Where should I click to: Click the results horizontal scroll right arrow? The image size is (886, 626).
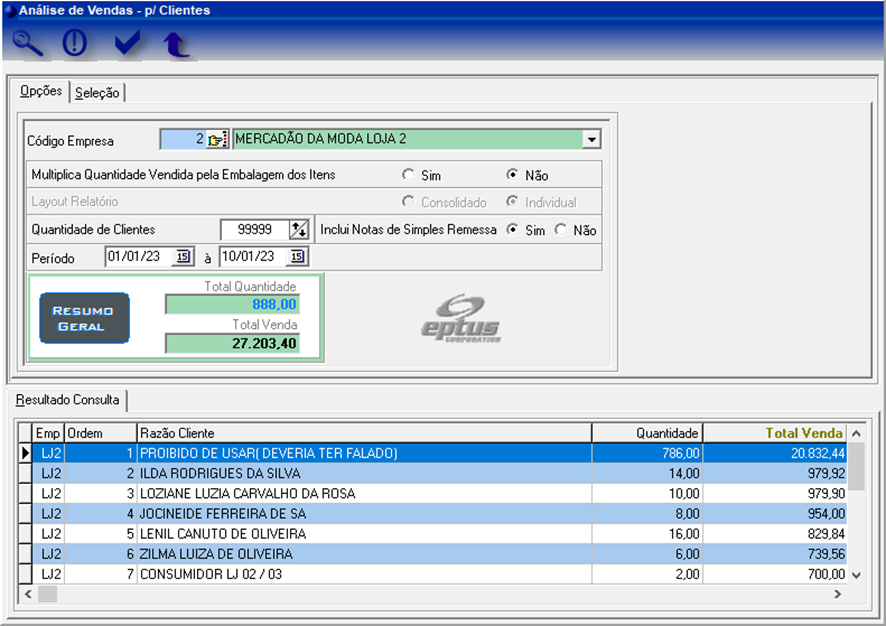coord(837,594)
